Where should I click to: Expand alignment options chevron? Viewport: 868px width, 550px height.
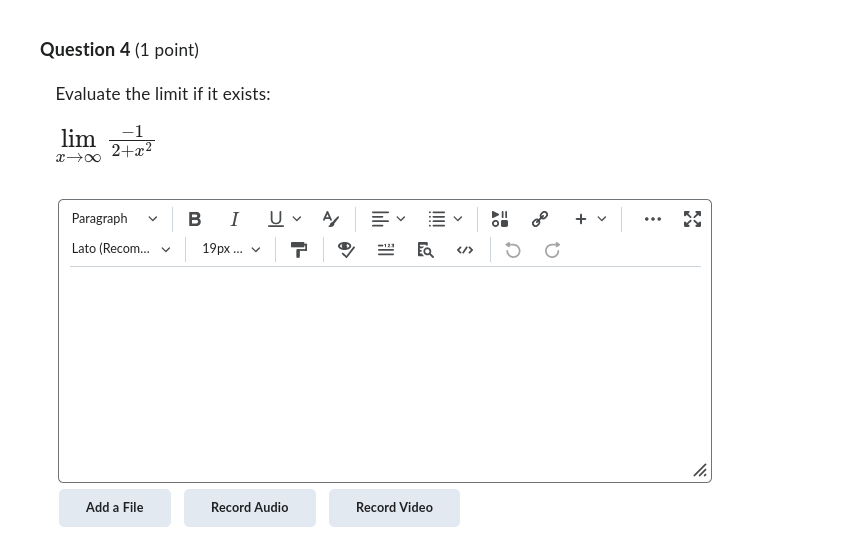pyautogui.click(x=401, y=219)
